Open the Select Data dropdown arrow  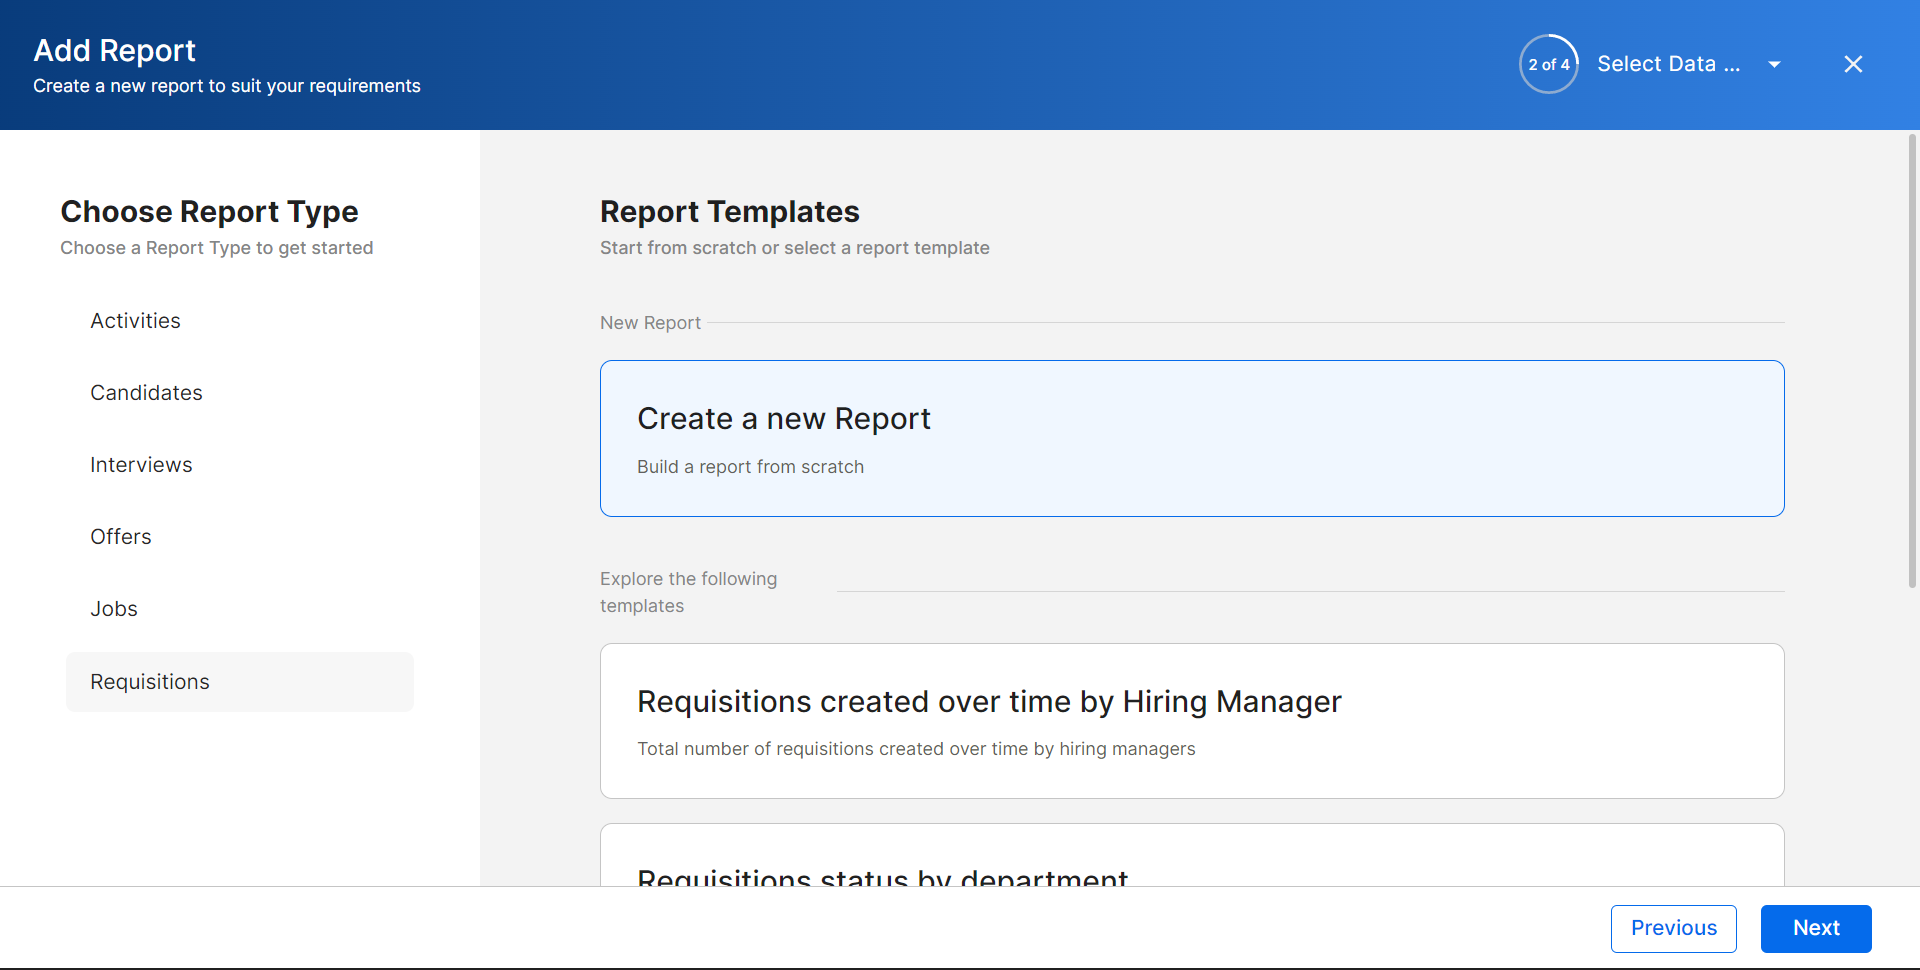1775,63
